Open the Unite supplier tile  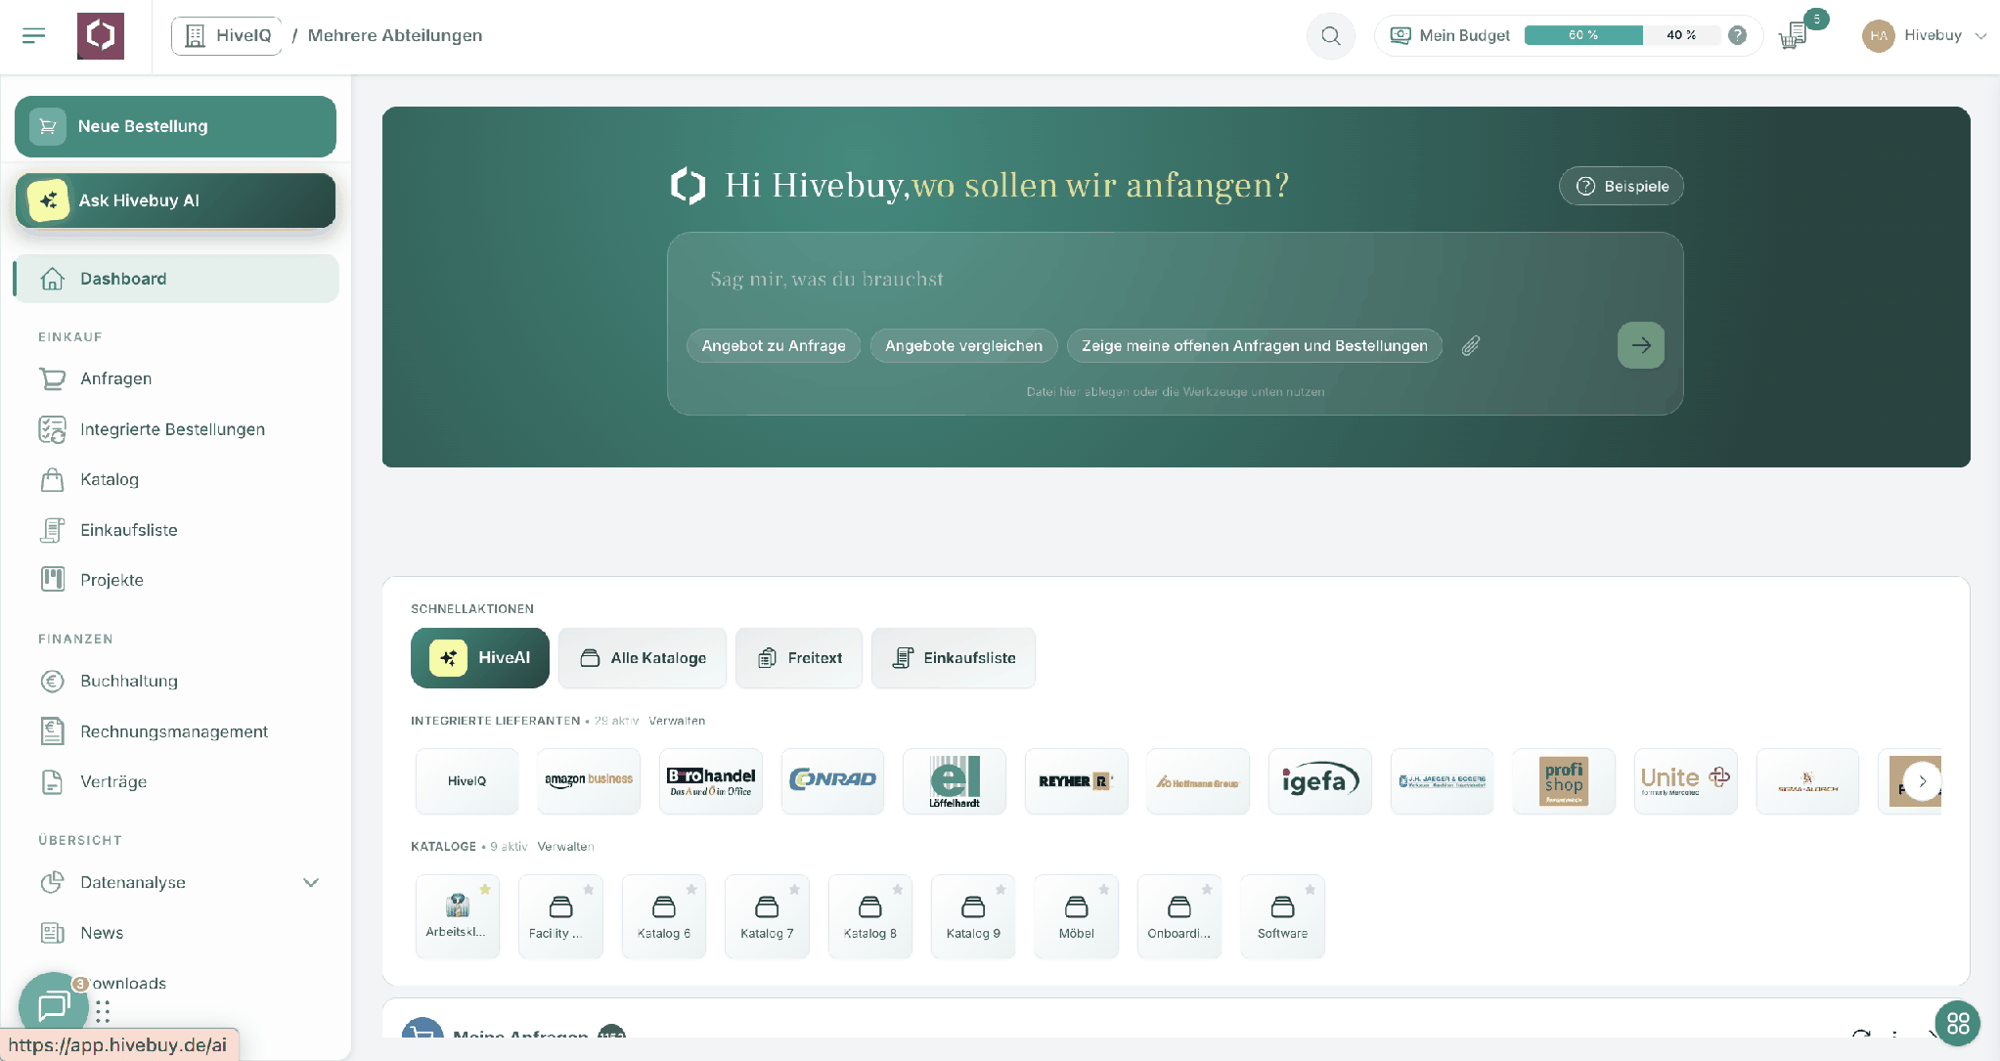[x=1685, y=780]
